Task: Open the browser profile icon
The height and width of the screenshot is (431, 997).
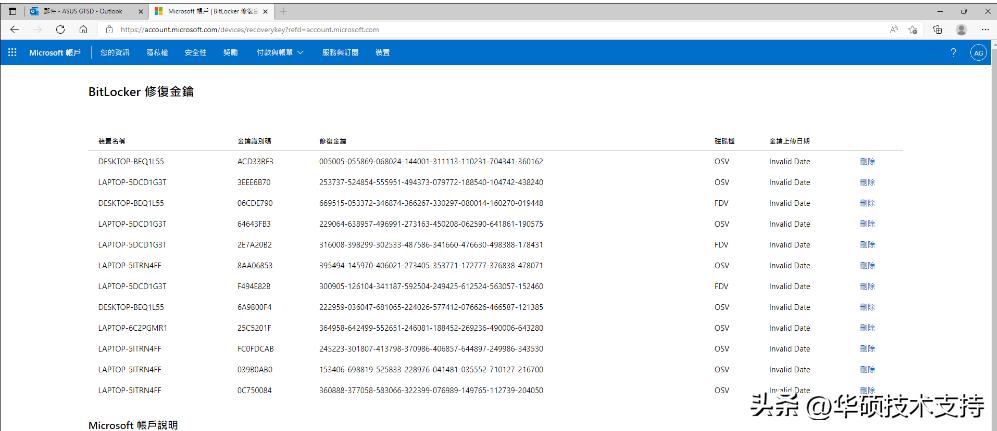Action: click(x=961, y=29)
